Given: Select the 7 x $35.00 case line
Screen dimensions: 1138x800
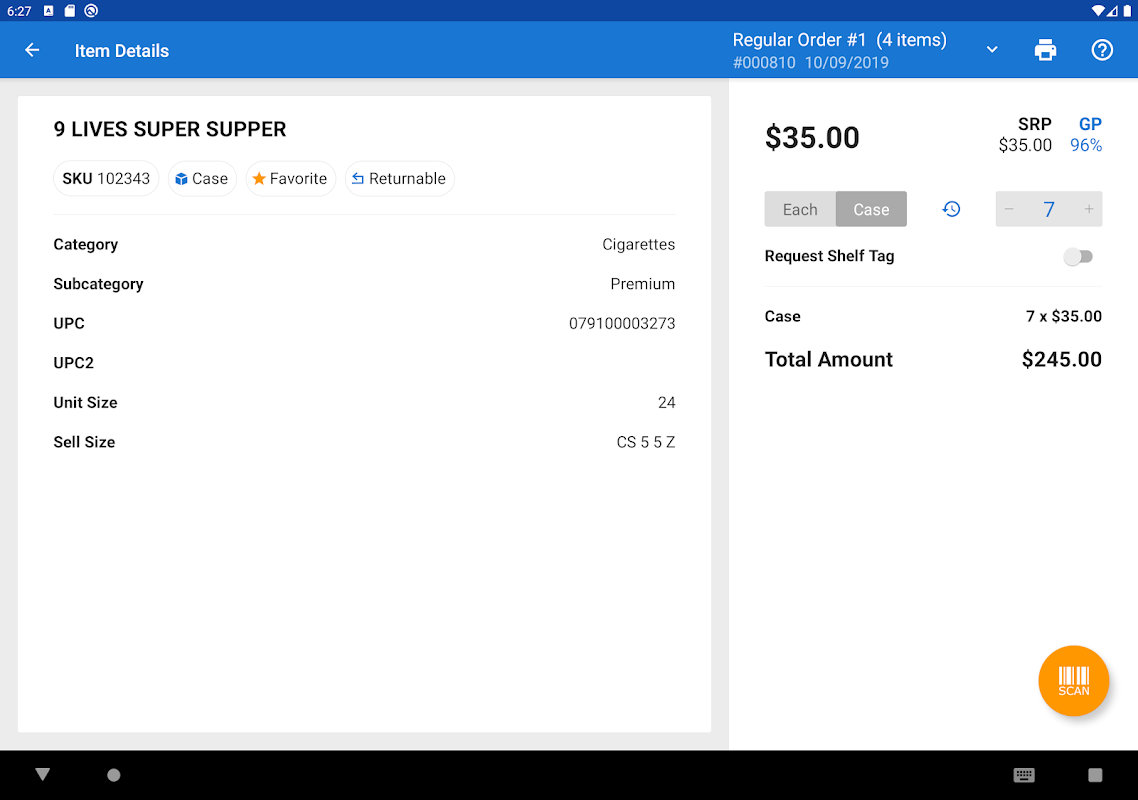Looking at the screenshot, I should click(1063, 317).
